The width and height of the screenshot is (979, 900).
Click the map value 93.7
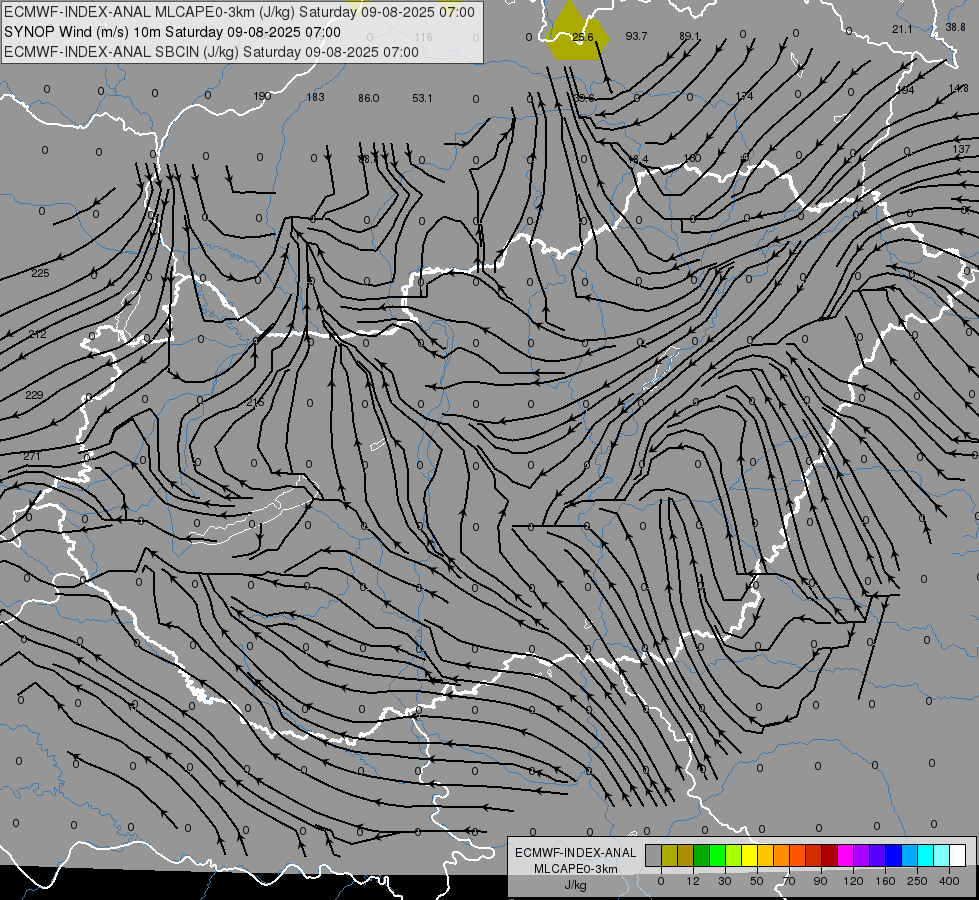pyautogui.click(x=636, y=36)
